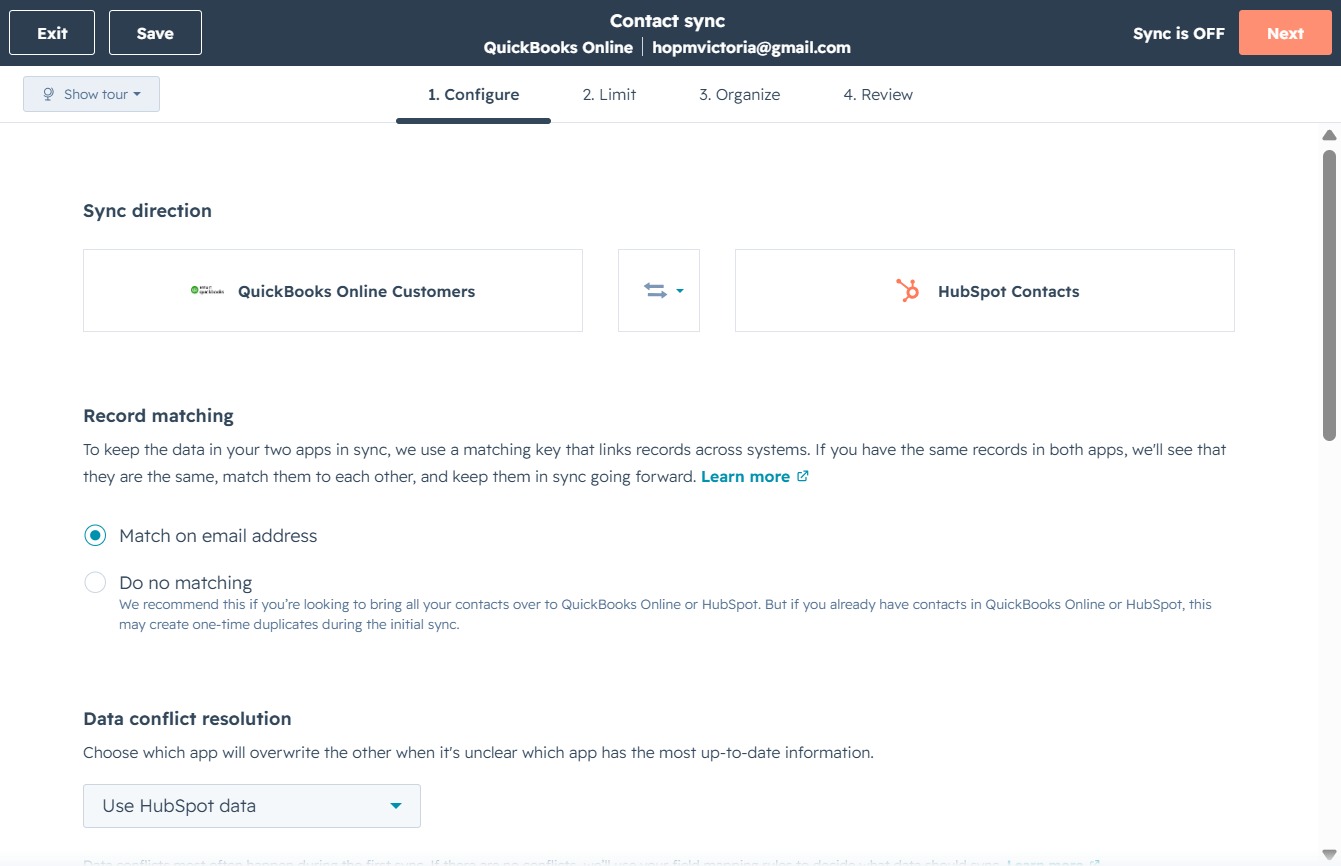This screenshot has width=1341, height=866.
Task: Expand the Use HubSpot data dropdown
Action: [x=252, y=806]
